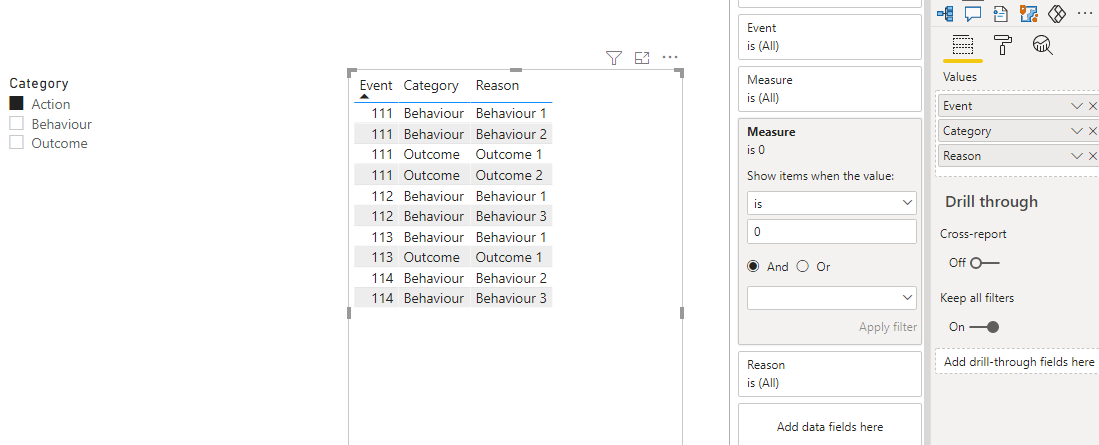Select the Or radio button
The height and width of the screenshot is (445, 1099).
coord(803,266)
